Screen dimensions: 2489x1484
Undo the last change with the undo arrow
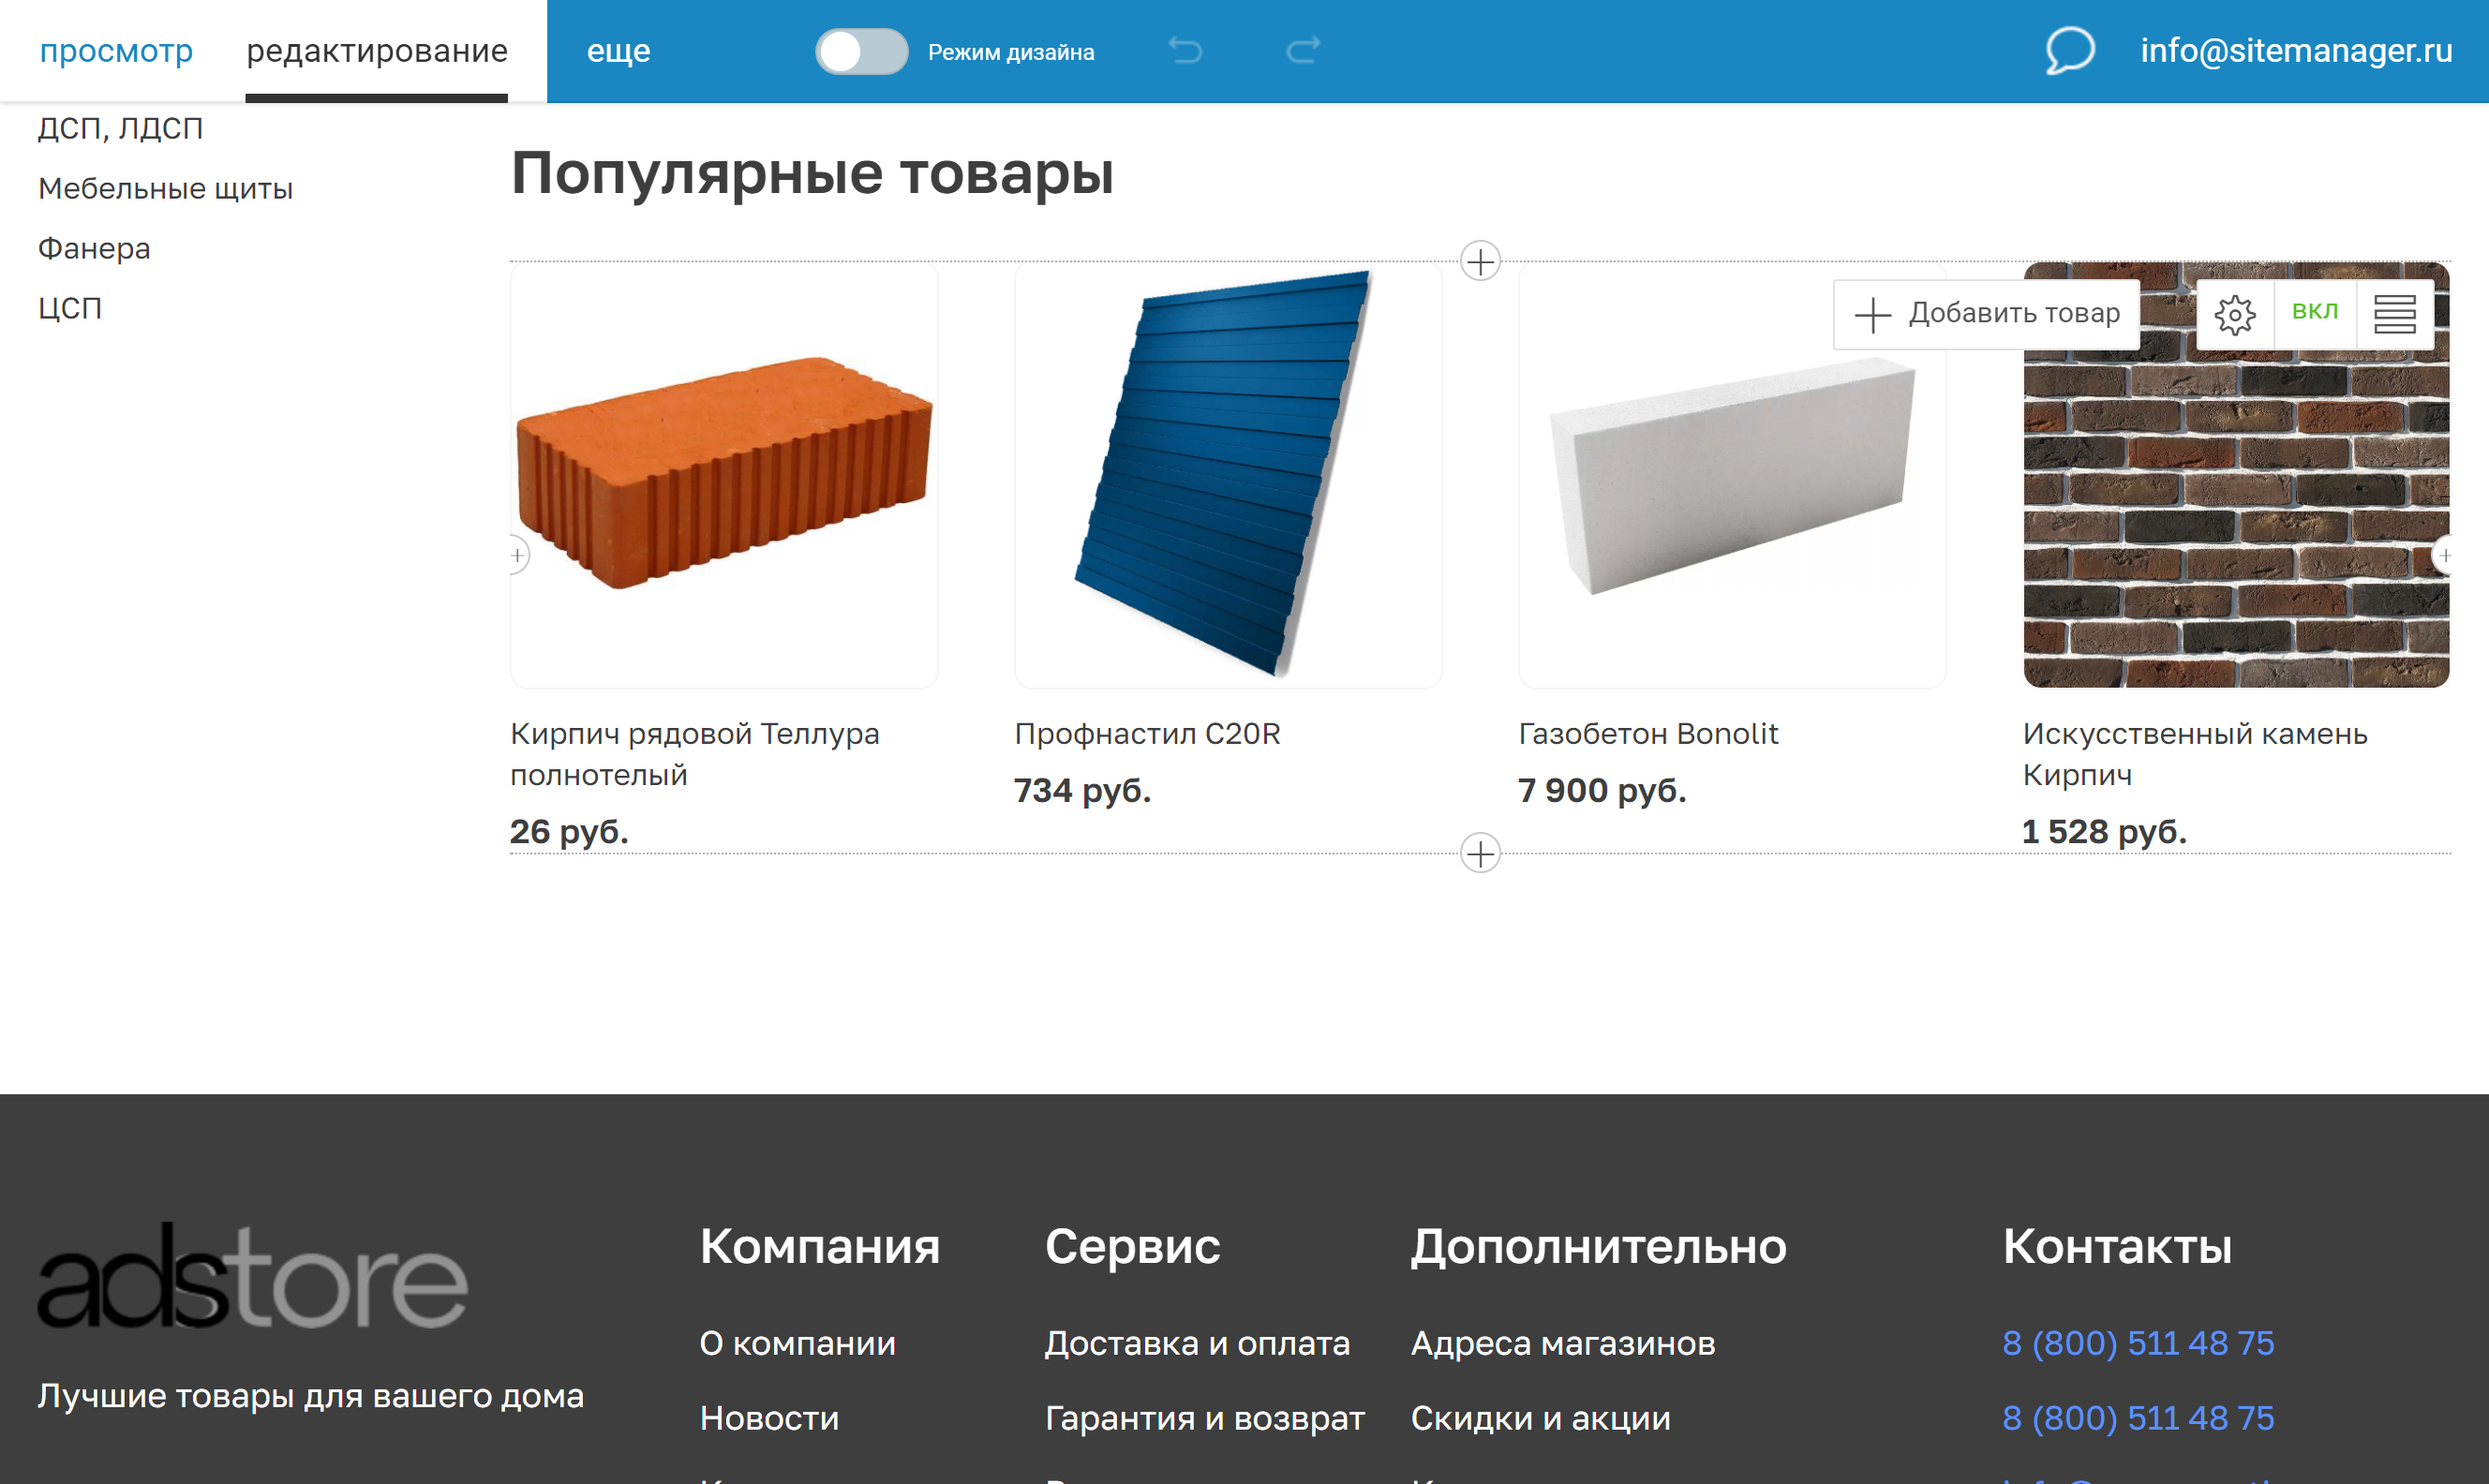pos(1187,49)
